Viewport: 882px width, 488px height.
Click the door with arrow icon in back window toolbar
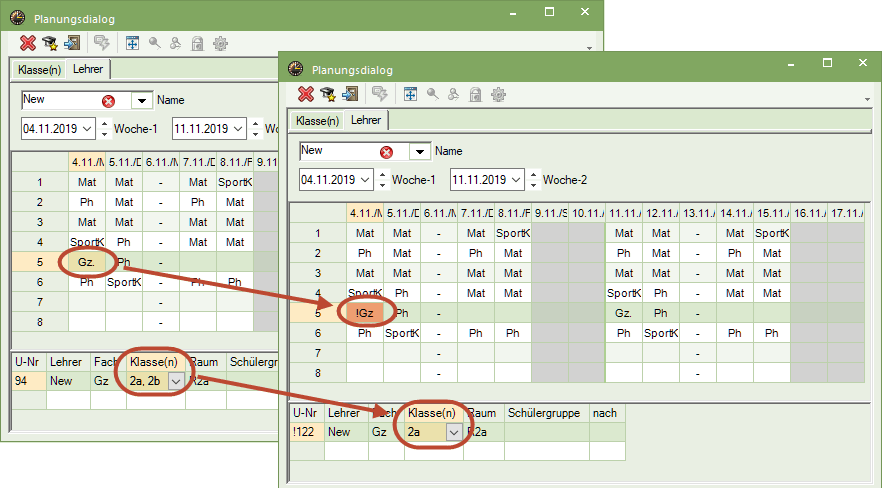(x=72, y=43)
